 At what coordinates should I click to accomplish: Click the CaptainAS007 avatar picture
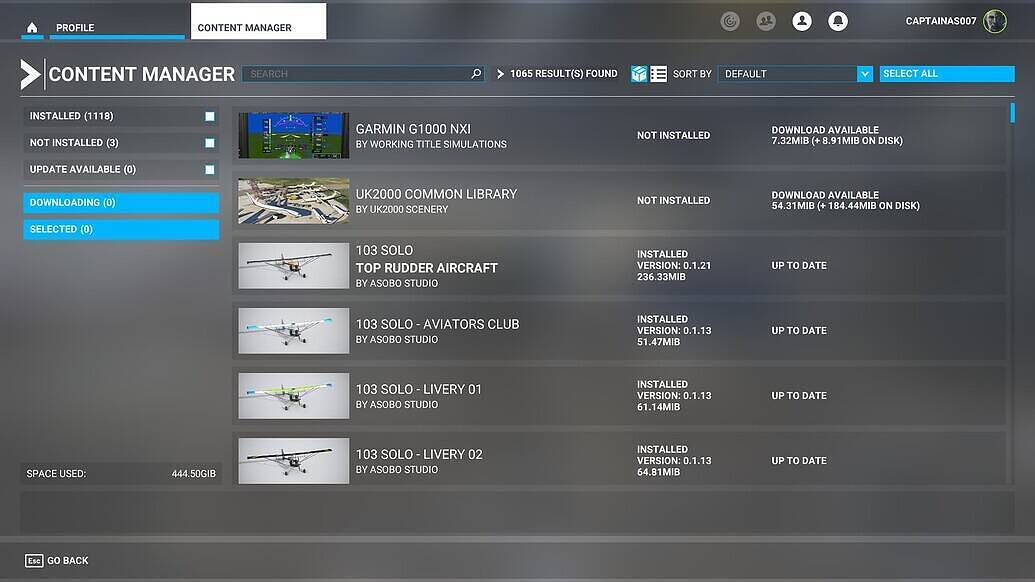[x=994, y=21]
